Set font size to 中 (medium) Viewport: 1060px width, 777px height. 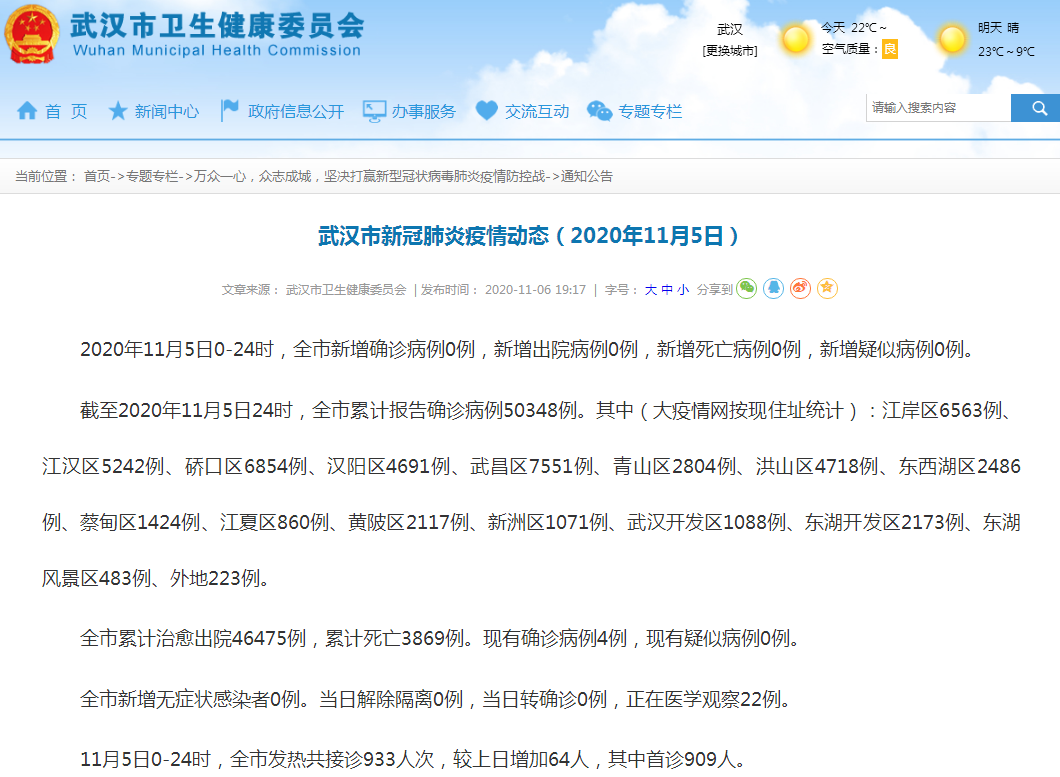point(667,290)
